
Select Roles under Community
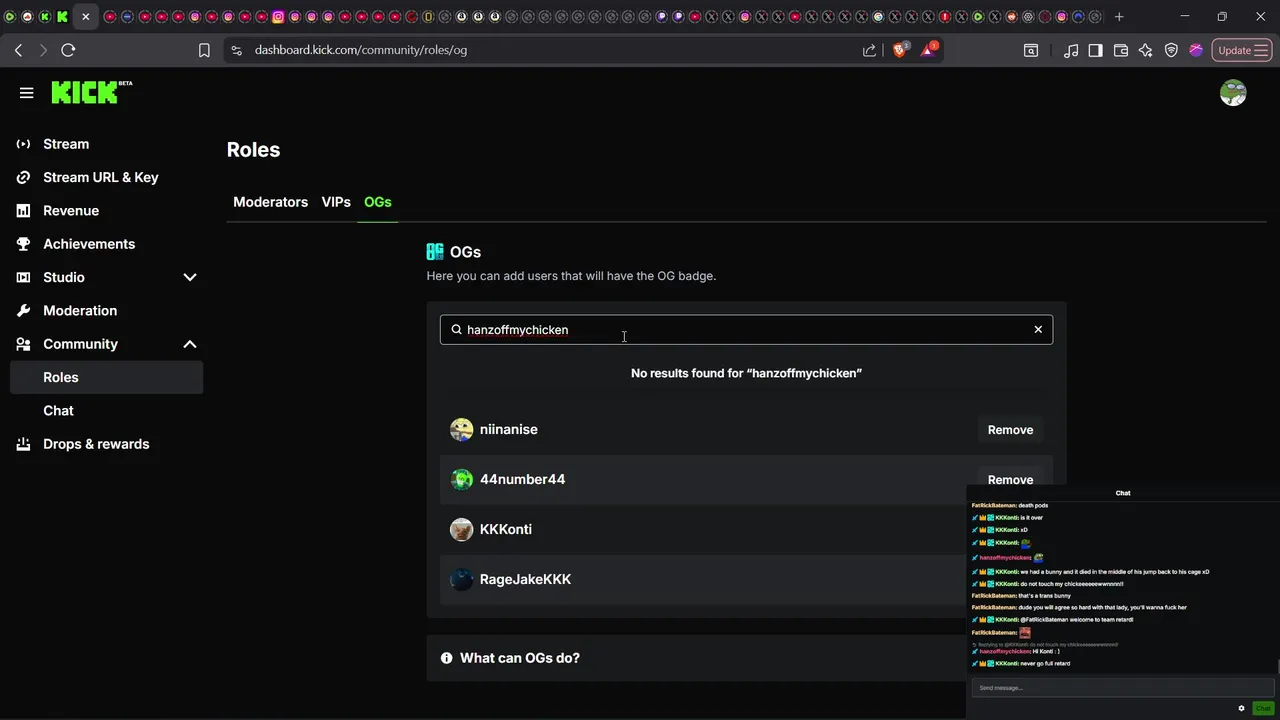(106, 377)
